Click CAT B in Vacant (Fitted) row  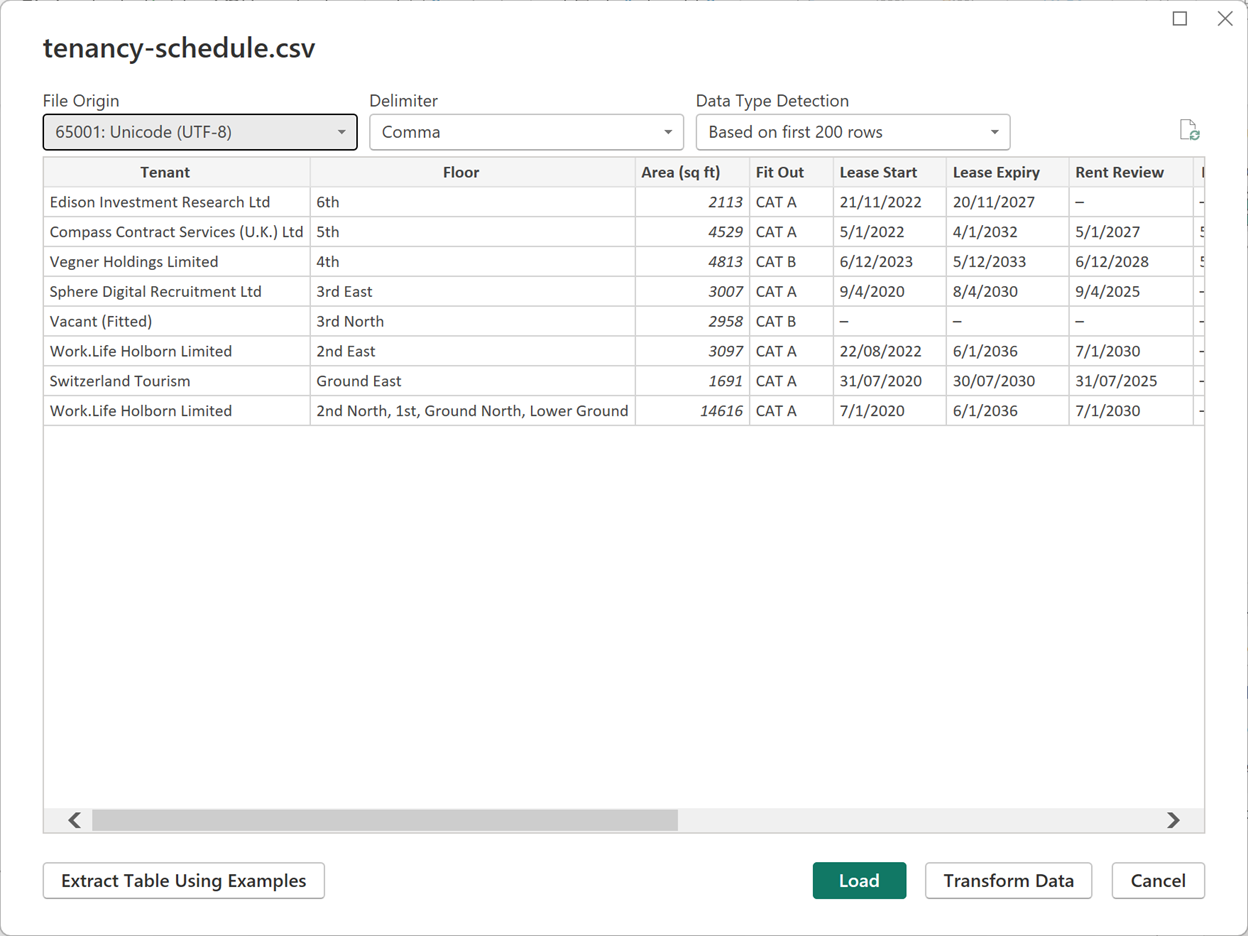pyautogui.click(x=791, y=322)
